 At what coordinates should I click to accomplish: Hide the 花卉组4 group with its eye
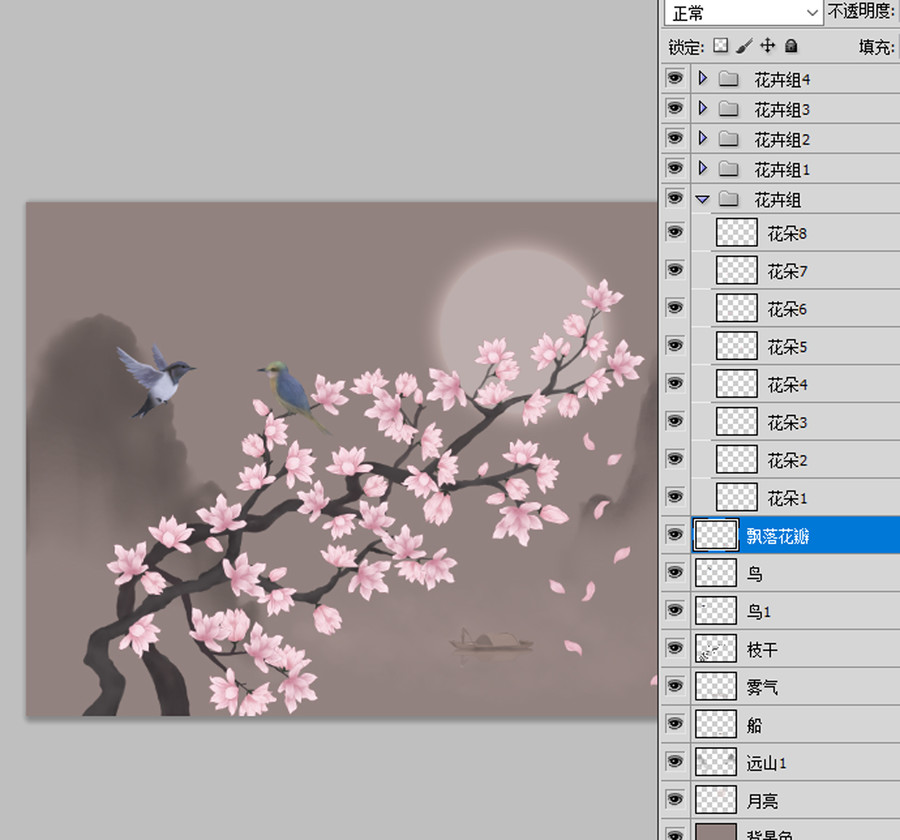675,78
